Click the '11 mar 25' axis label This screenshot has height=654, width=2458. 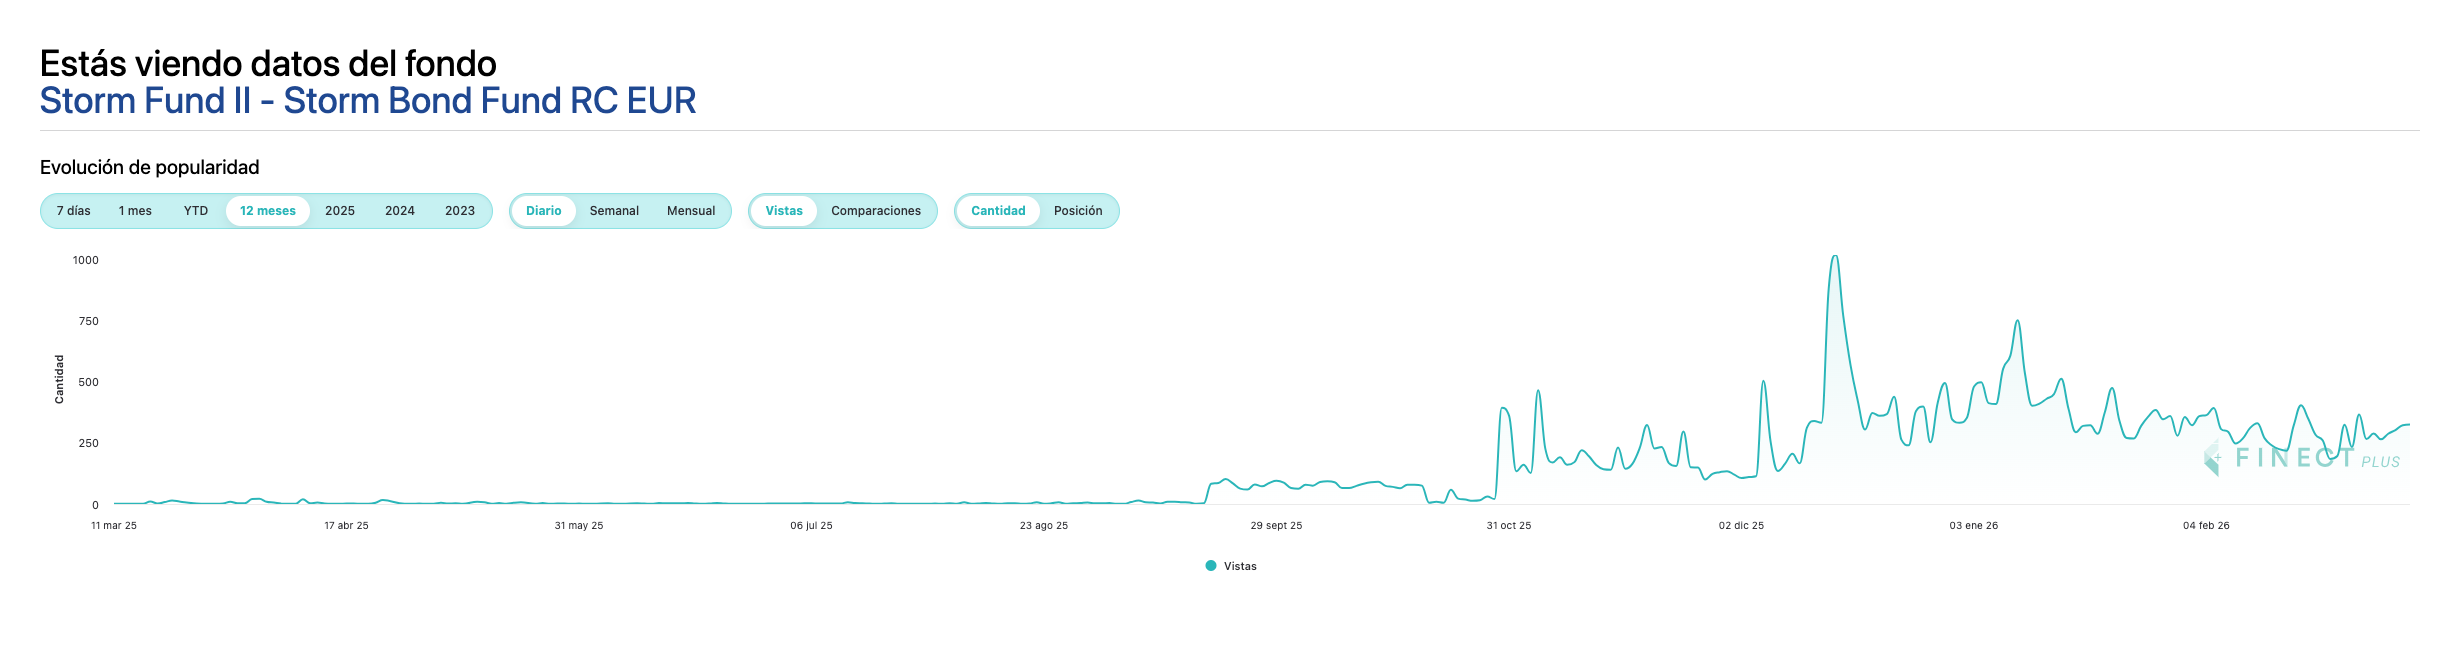click(x=114, y=526)
